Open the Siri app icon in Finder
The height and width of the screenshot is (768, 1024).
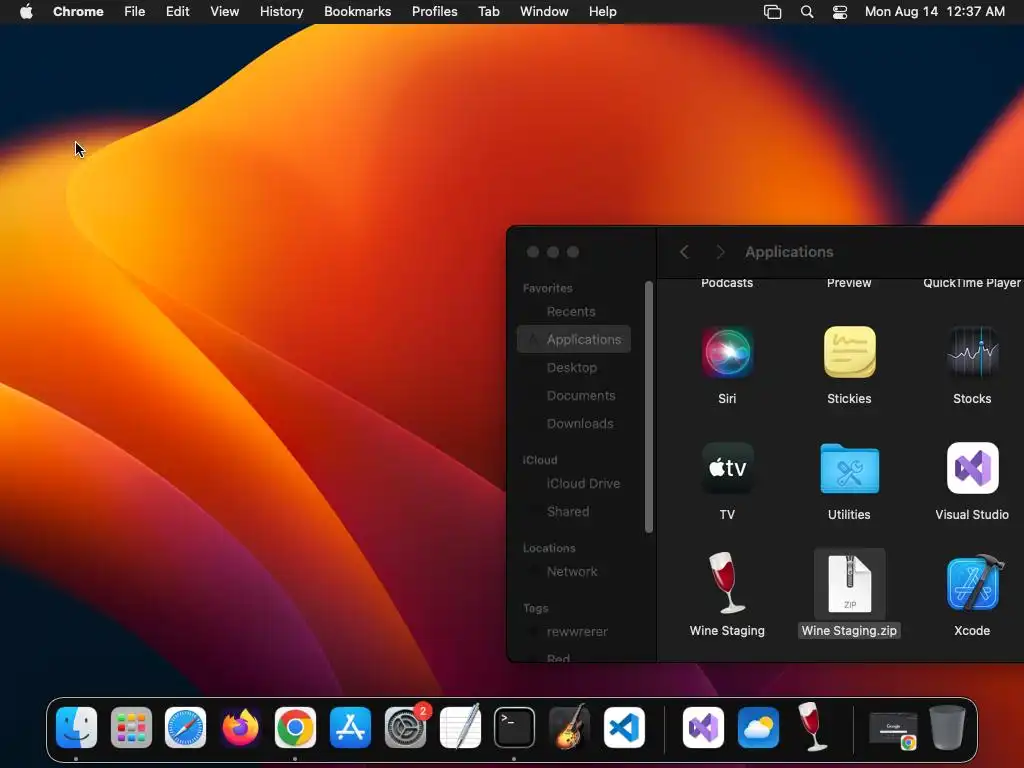pyautogui.click(x=727, y=353)
